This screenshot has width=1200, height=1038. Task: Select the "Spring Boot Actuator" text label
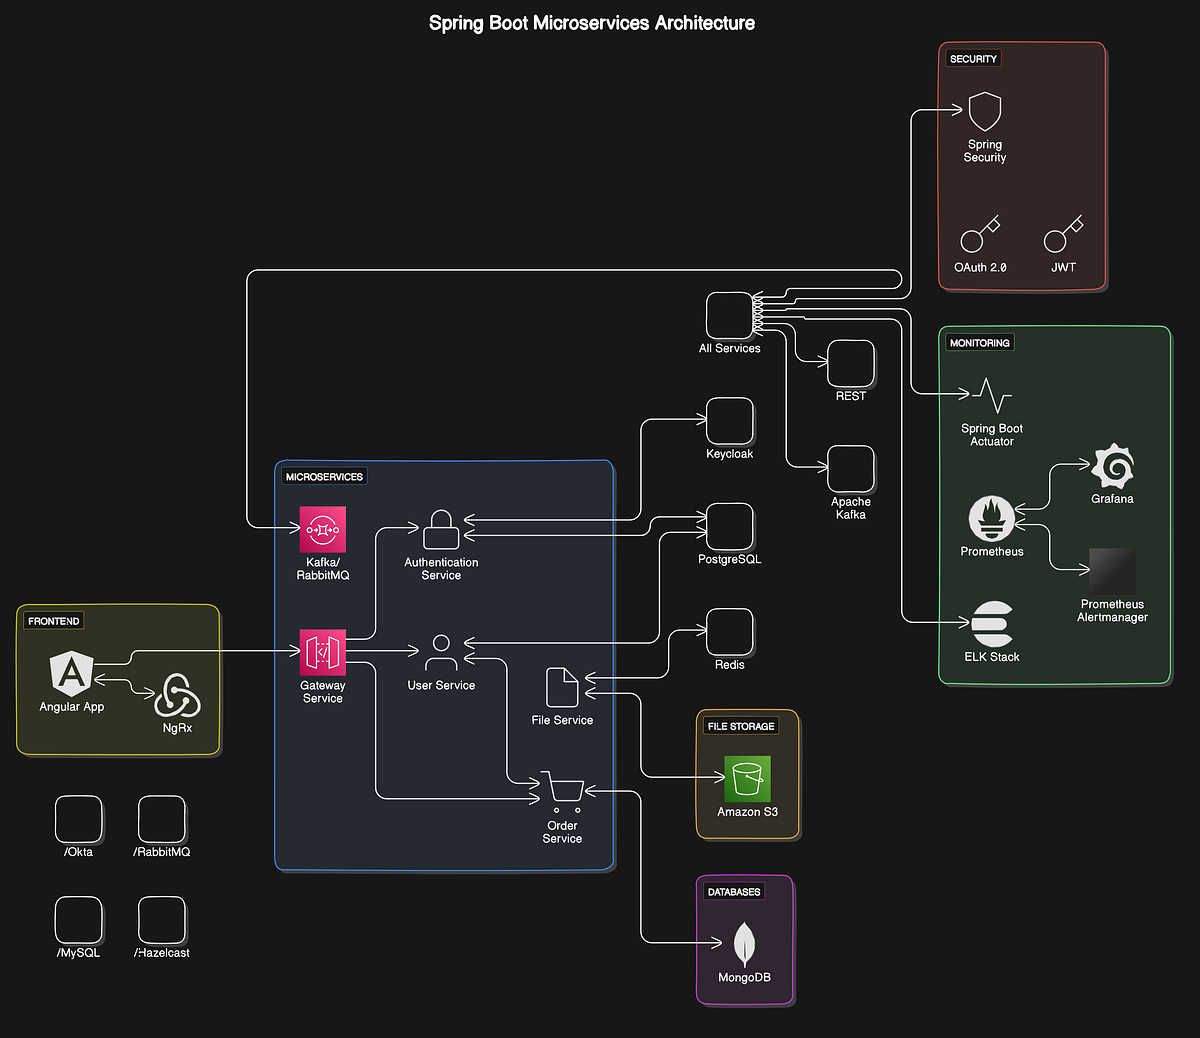click(992, 435)
